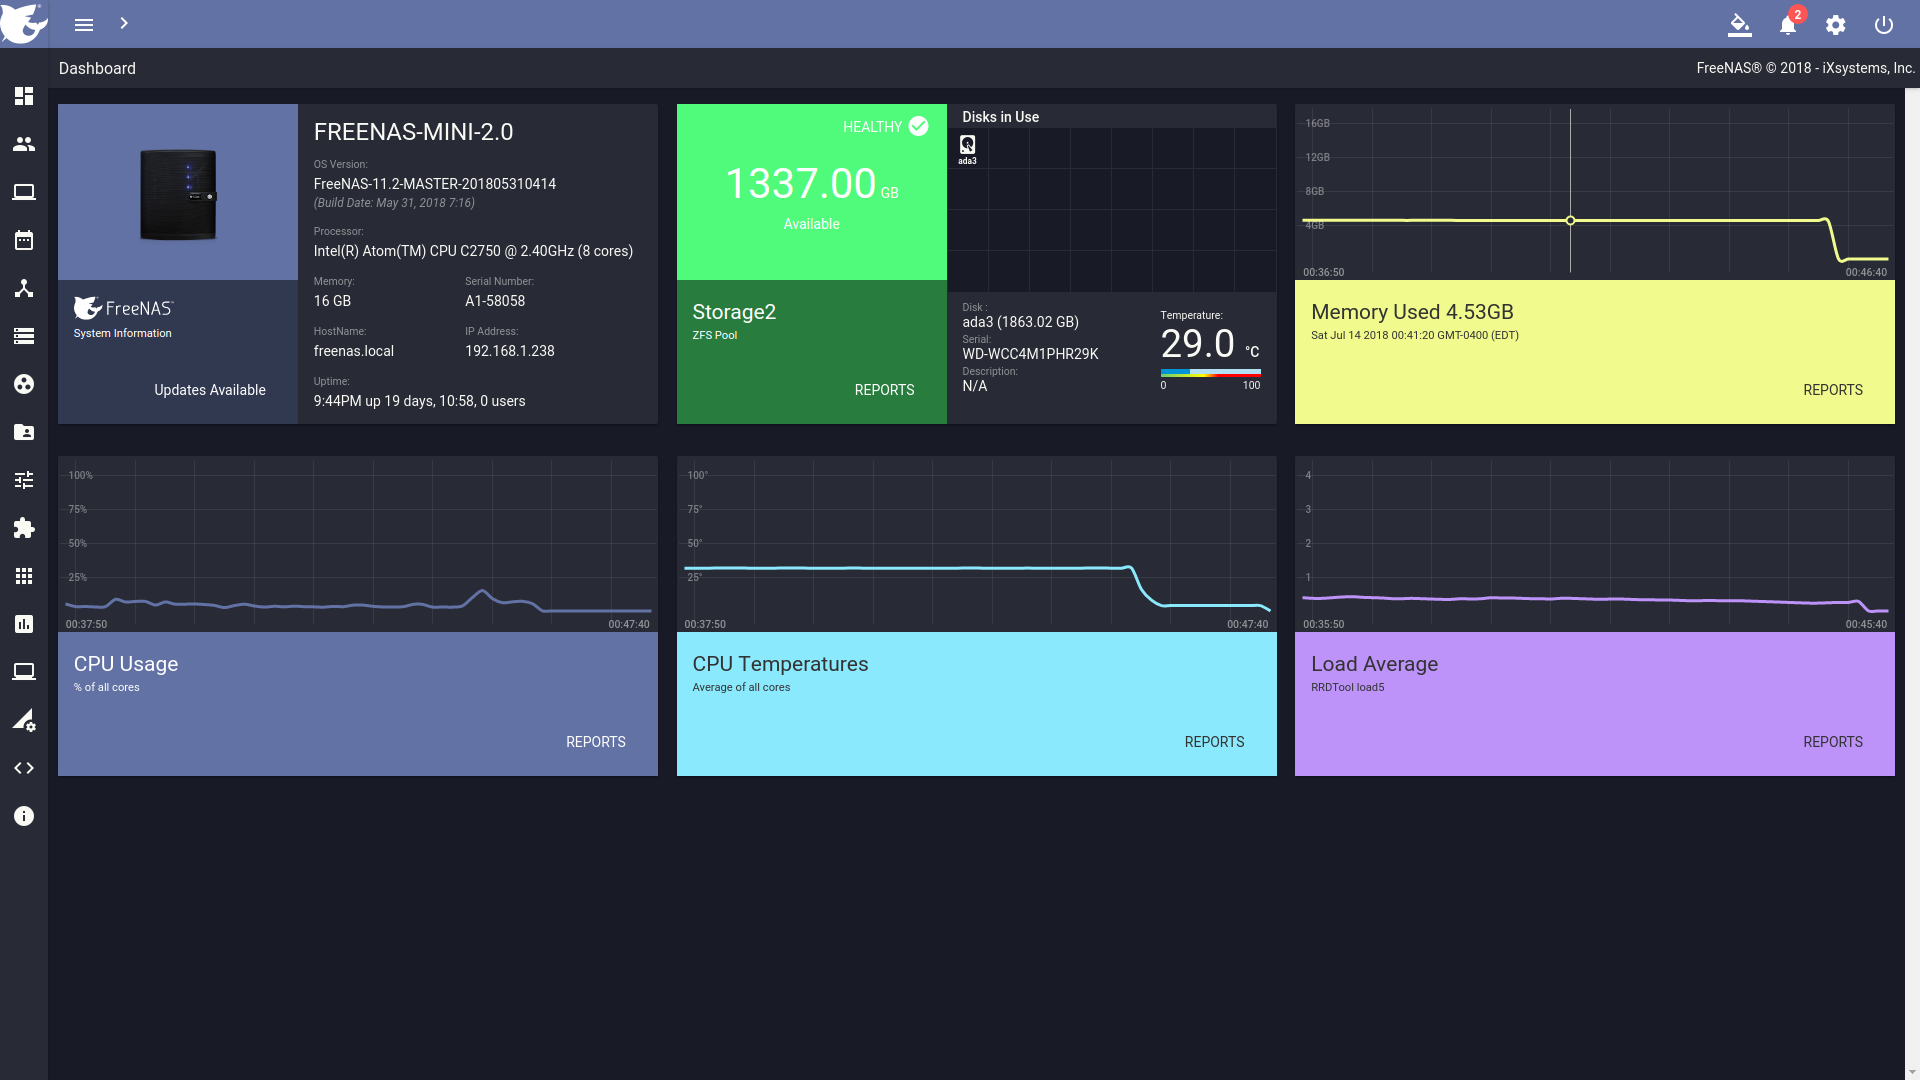Click the Memory chart data point marker
1920x1080 pixels.
pos(1570,221)
